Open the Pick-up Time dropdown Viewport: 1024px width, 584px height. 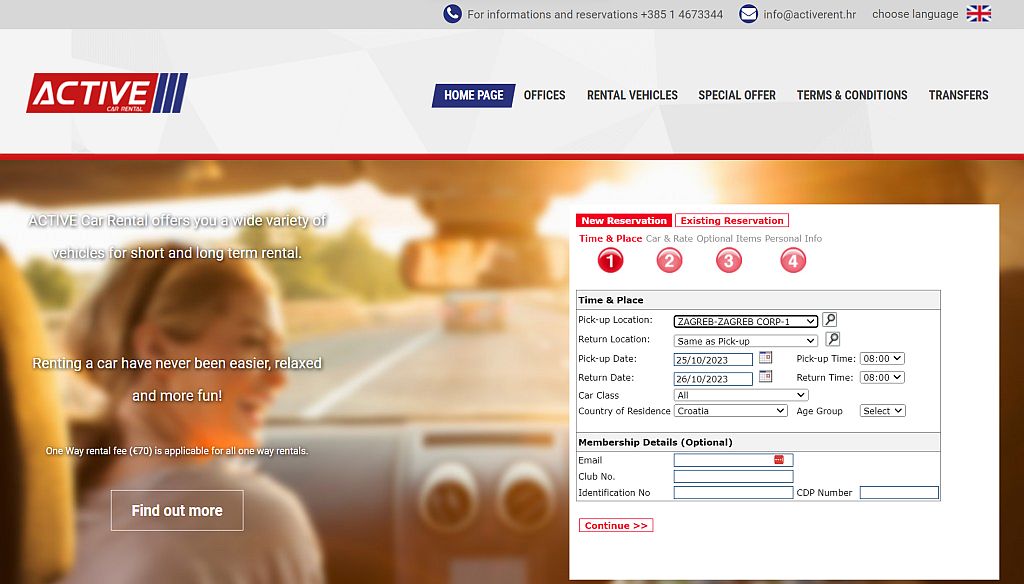click(x=882, y=359)
